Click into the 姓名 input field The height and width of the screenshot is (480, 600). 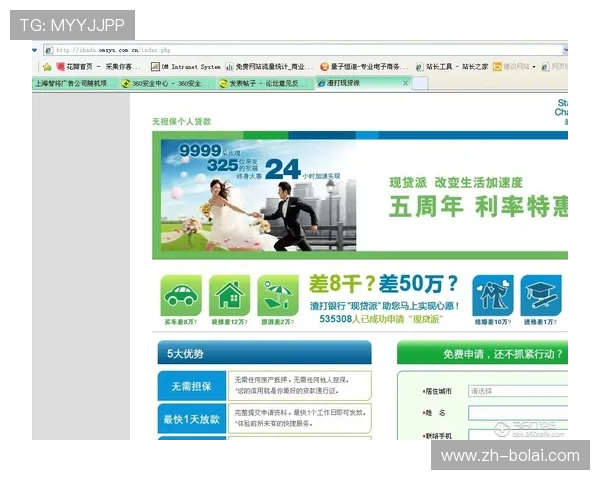click(518, 413)
